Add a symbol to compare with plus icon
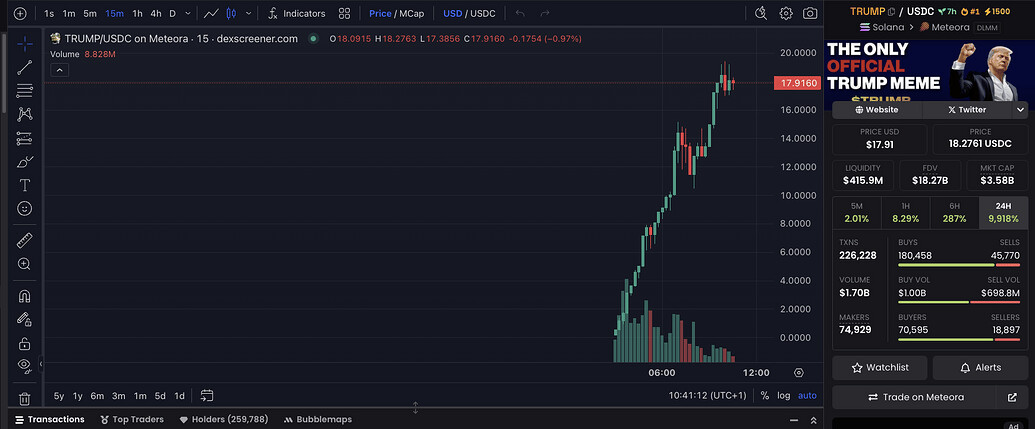The width and height of the screenshot is (1035, 429). pyautogui.click(x=20, y=13)
